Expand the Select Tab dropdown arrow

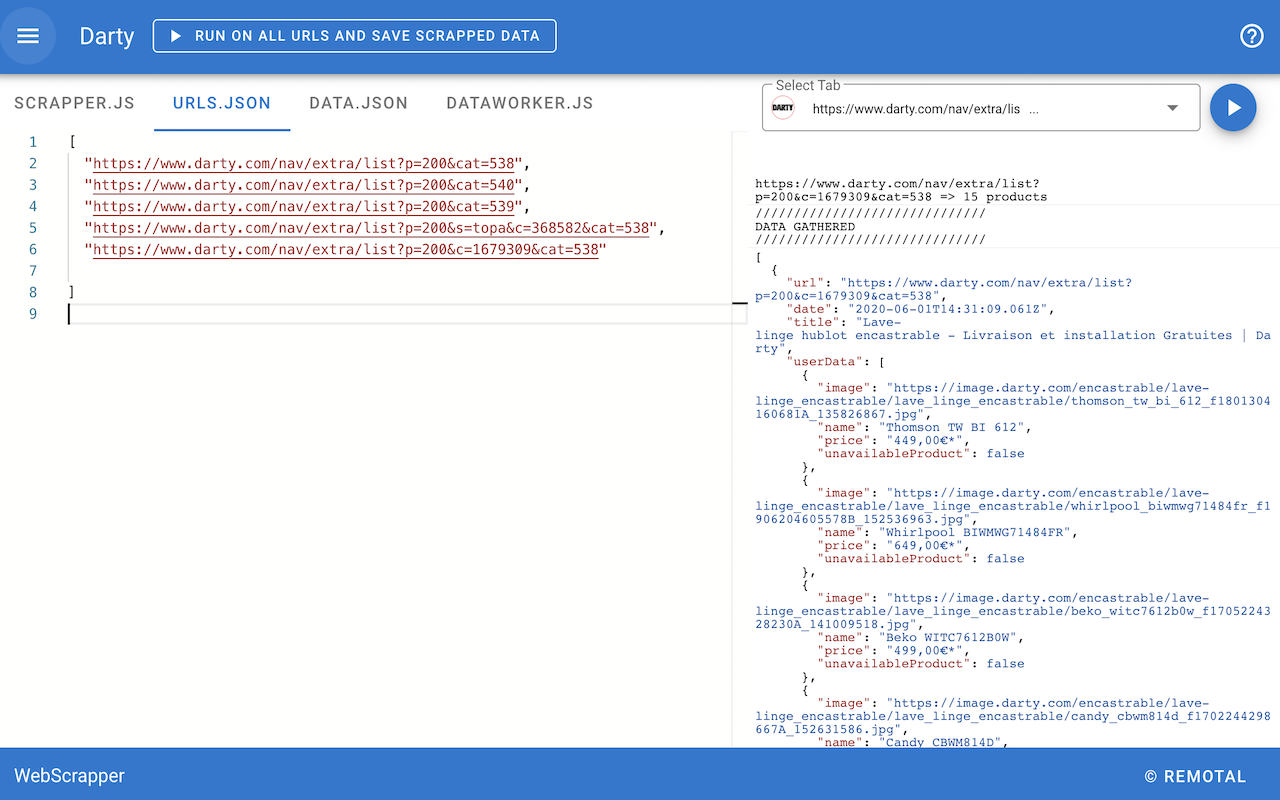click(1173, 108)
